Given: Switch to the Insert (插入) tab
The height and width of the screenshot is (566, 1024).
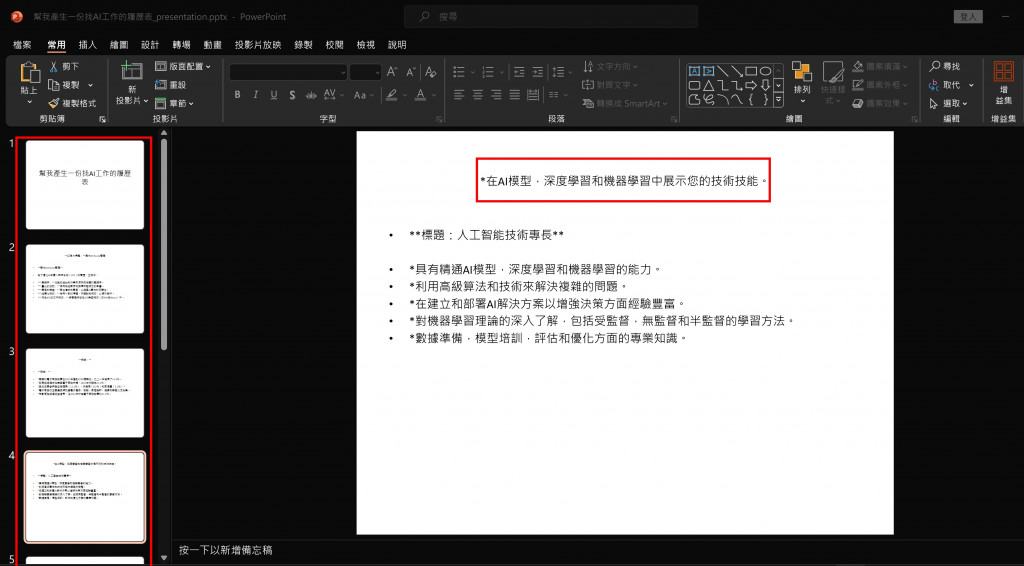Looking at the screenshot, I should (x=88, y=44).
